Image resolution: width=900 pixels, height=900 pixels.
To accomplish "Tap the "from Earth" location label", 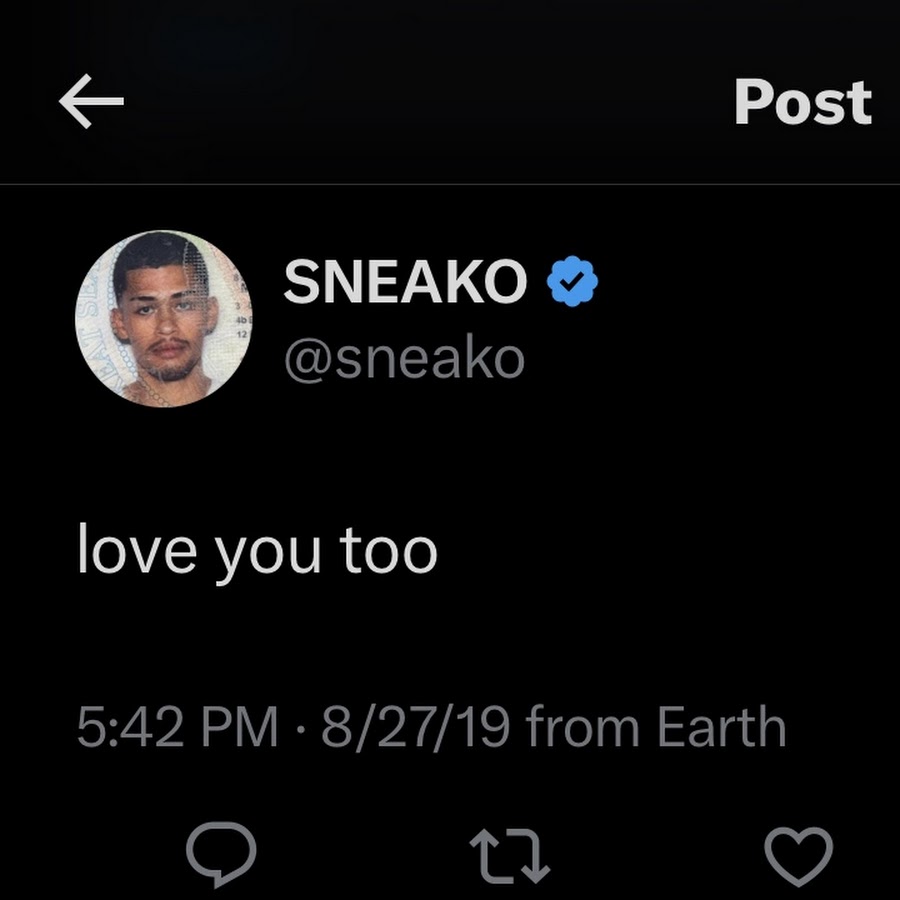I will pyautogui.click(x=655, y=726).
